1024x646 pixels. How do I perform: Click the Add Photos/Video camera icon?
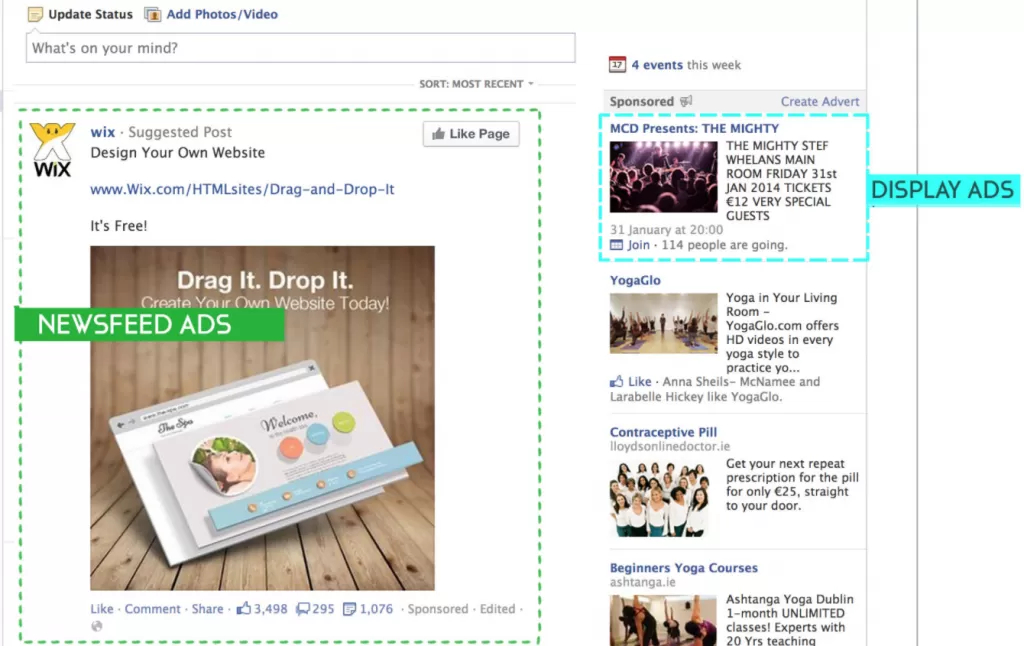[x=153, y=14]
